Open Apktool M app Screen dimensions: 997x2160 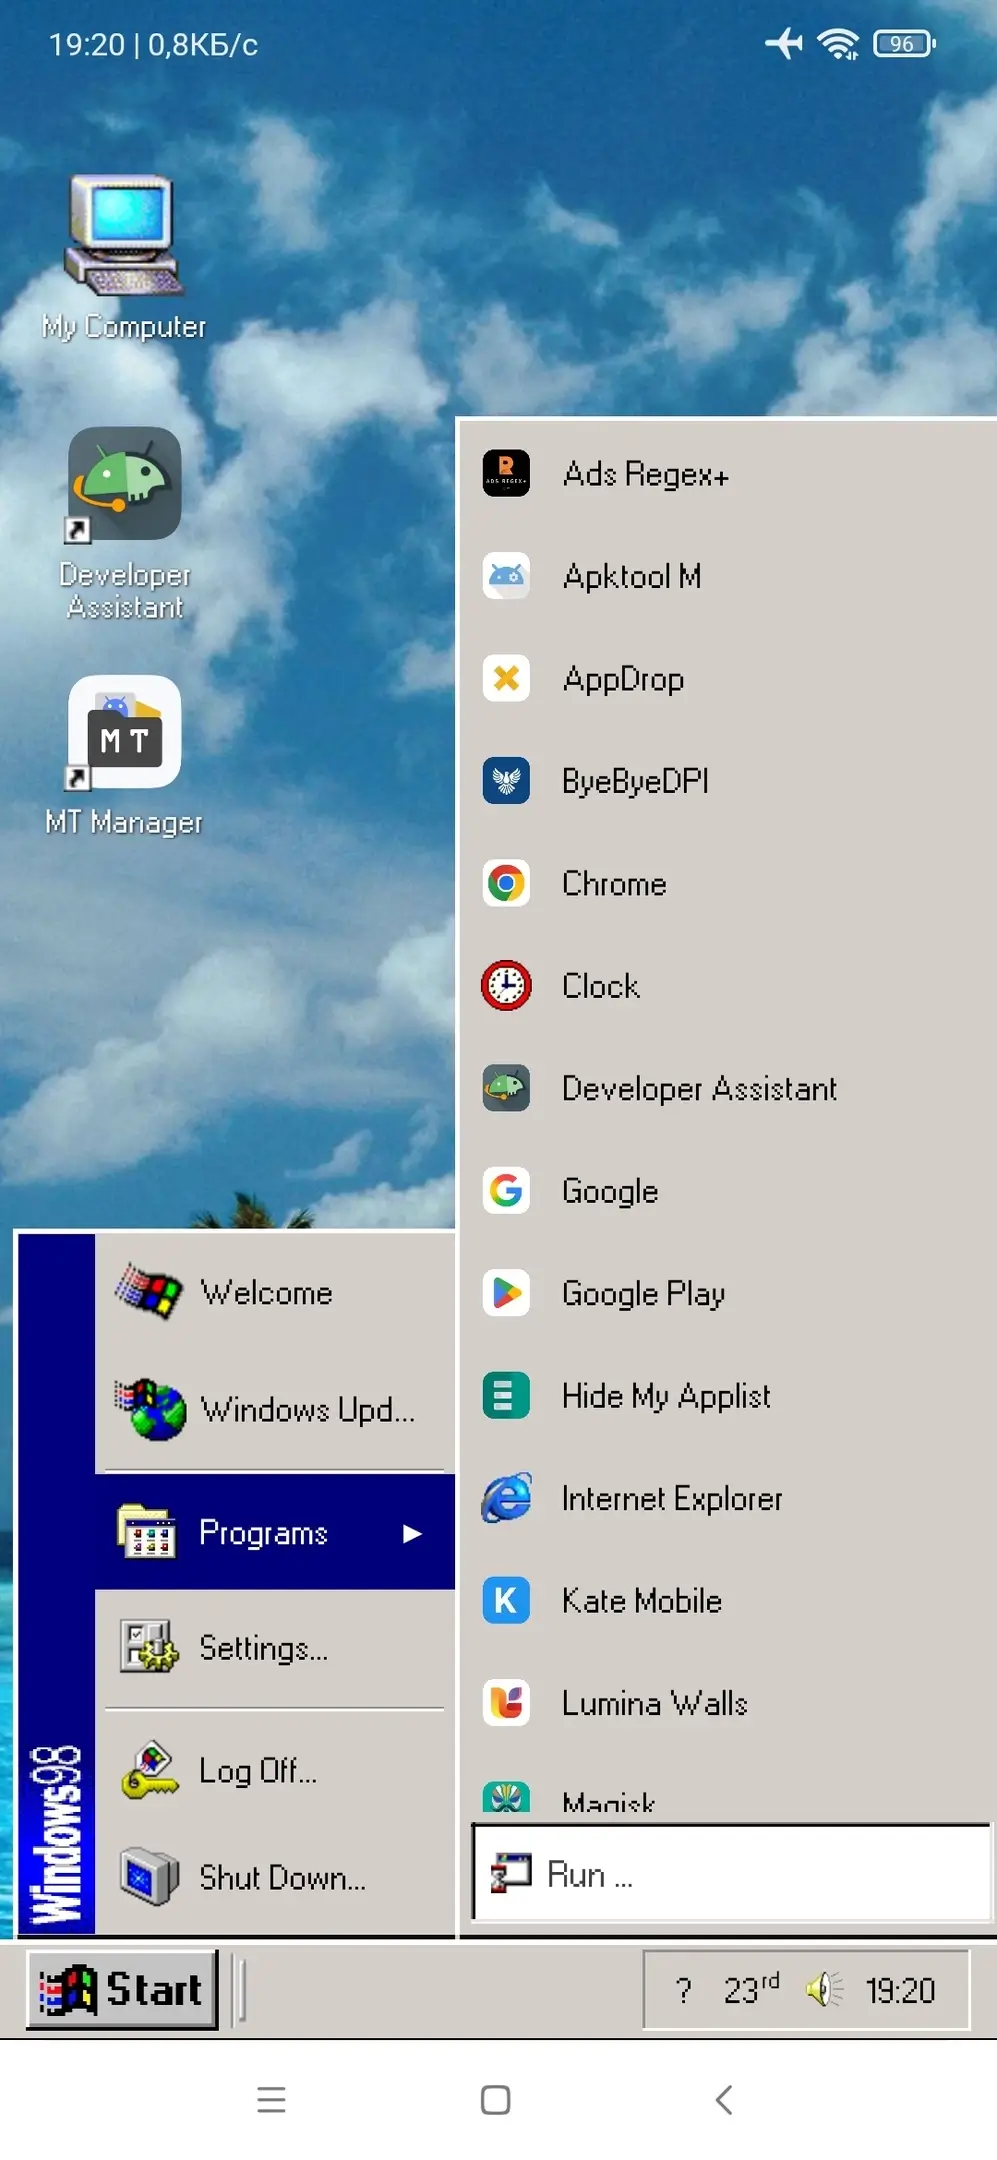pos(630,577)
